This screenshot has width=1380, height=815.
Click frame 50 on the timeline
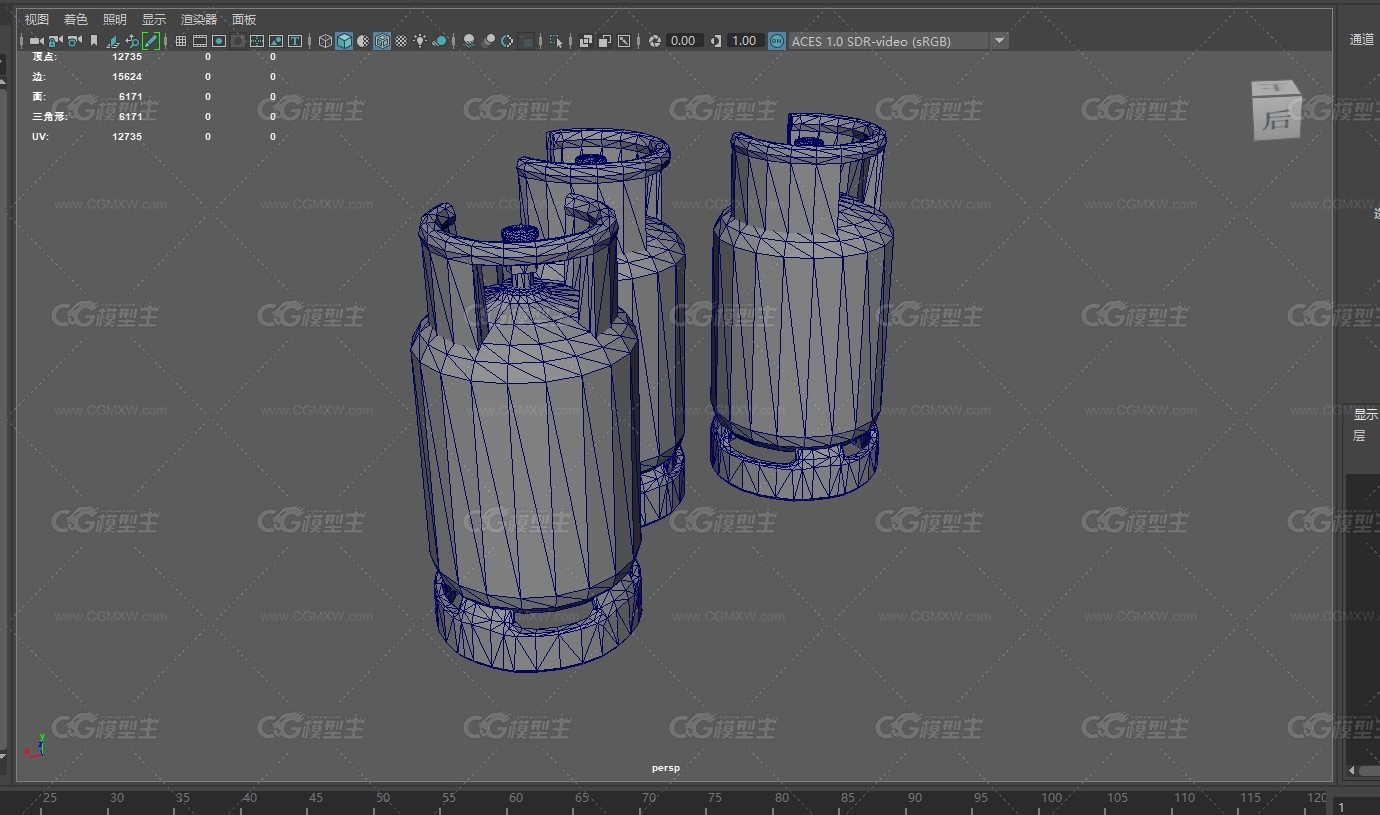point(383,798)
